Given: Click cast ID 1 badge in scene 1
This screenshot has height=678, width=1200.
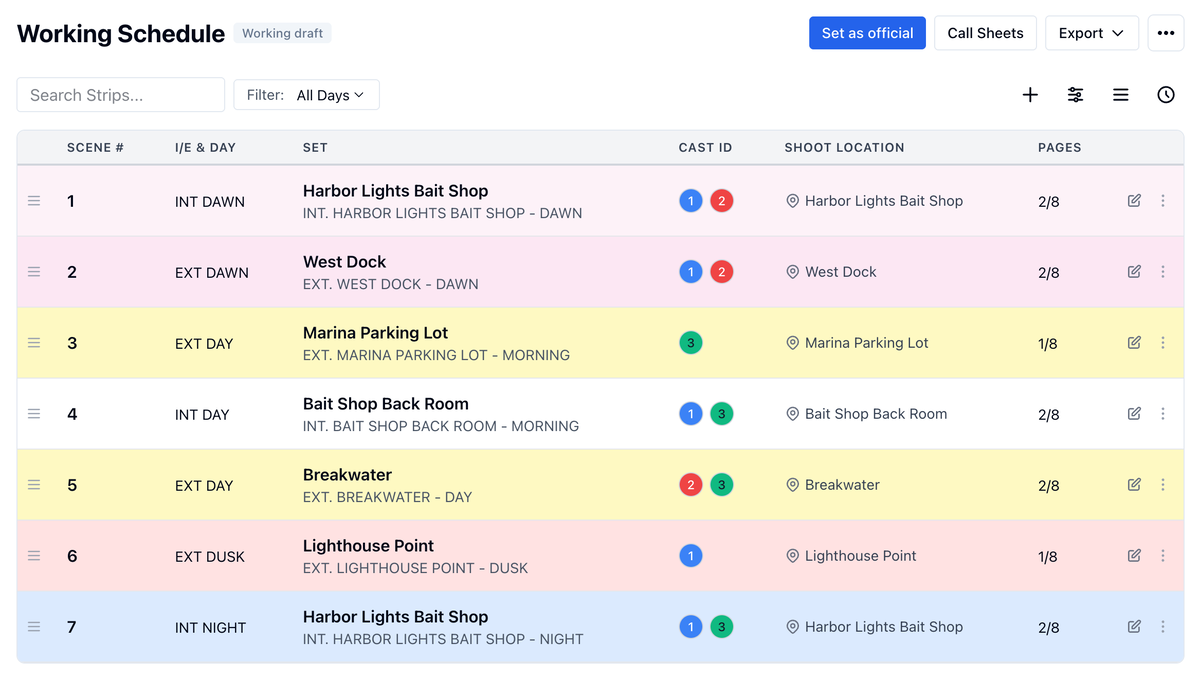Looking at the screenshot, I should tap(691, 201).
